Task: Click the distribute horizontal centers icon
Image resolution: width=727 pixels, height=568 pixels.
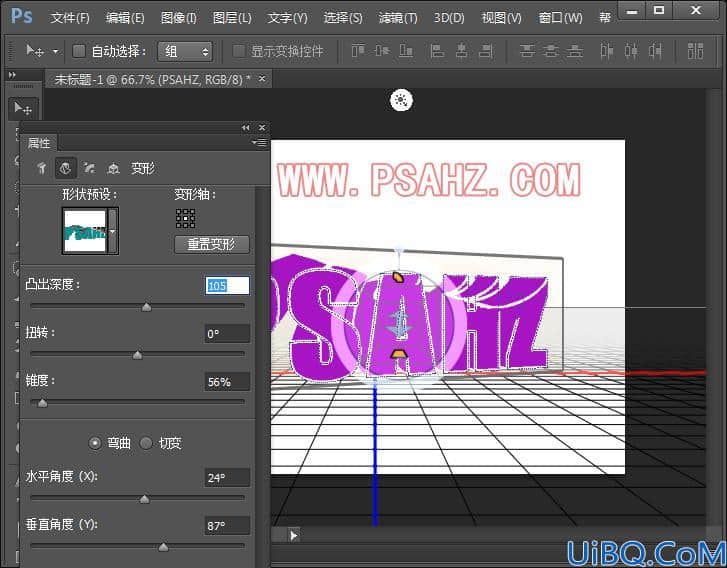Action: pyautogui.click(x=631, y=51)
